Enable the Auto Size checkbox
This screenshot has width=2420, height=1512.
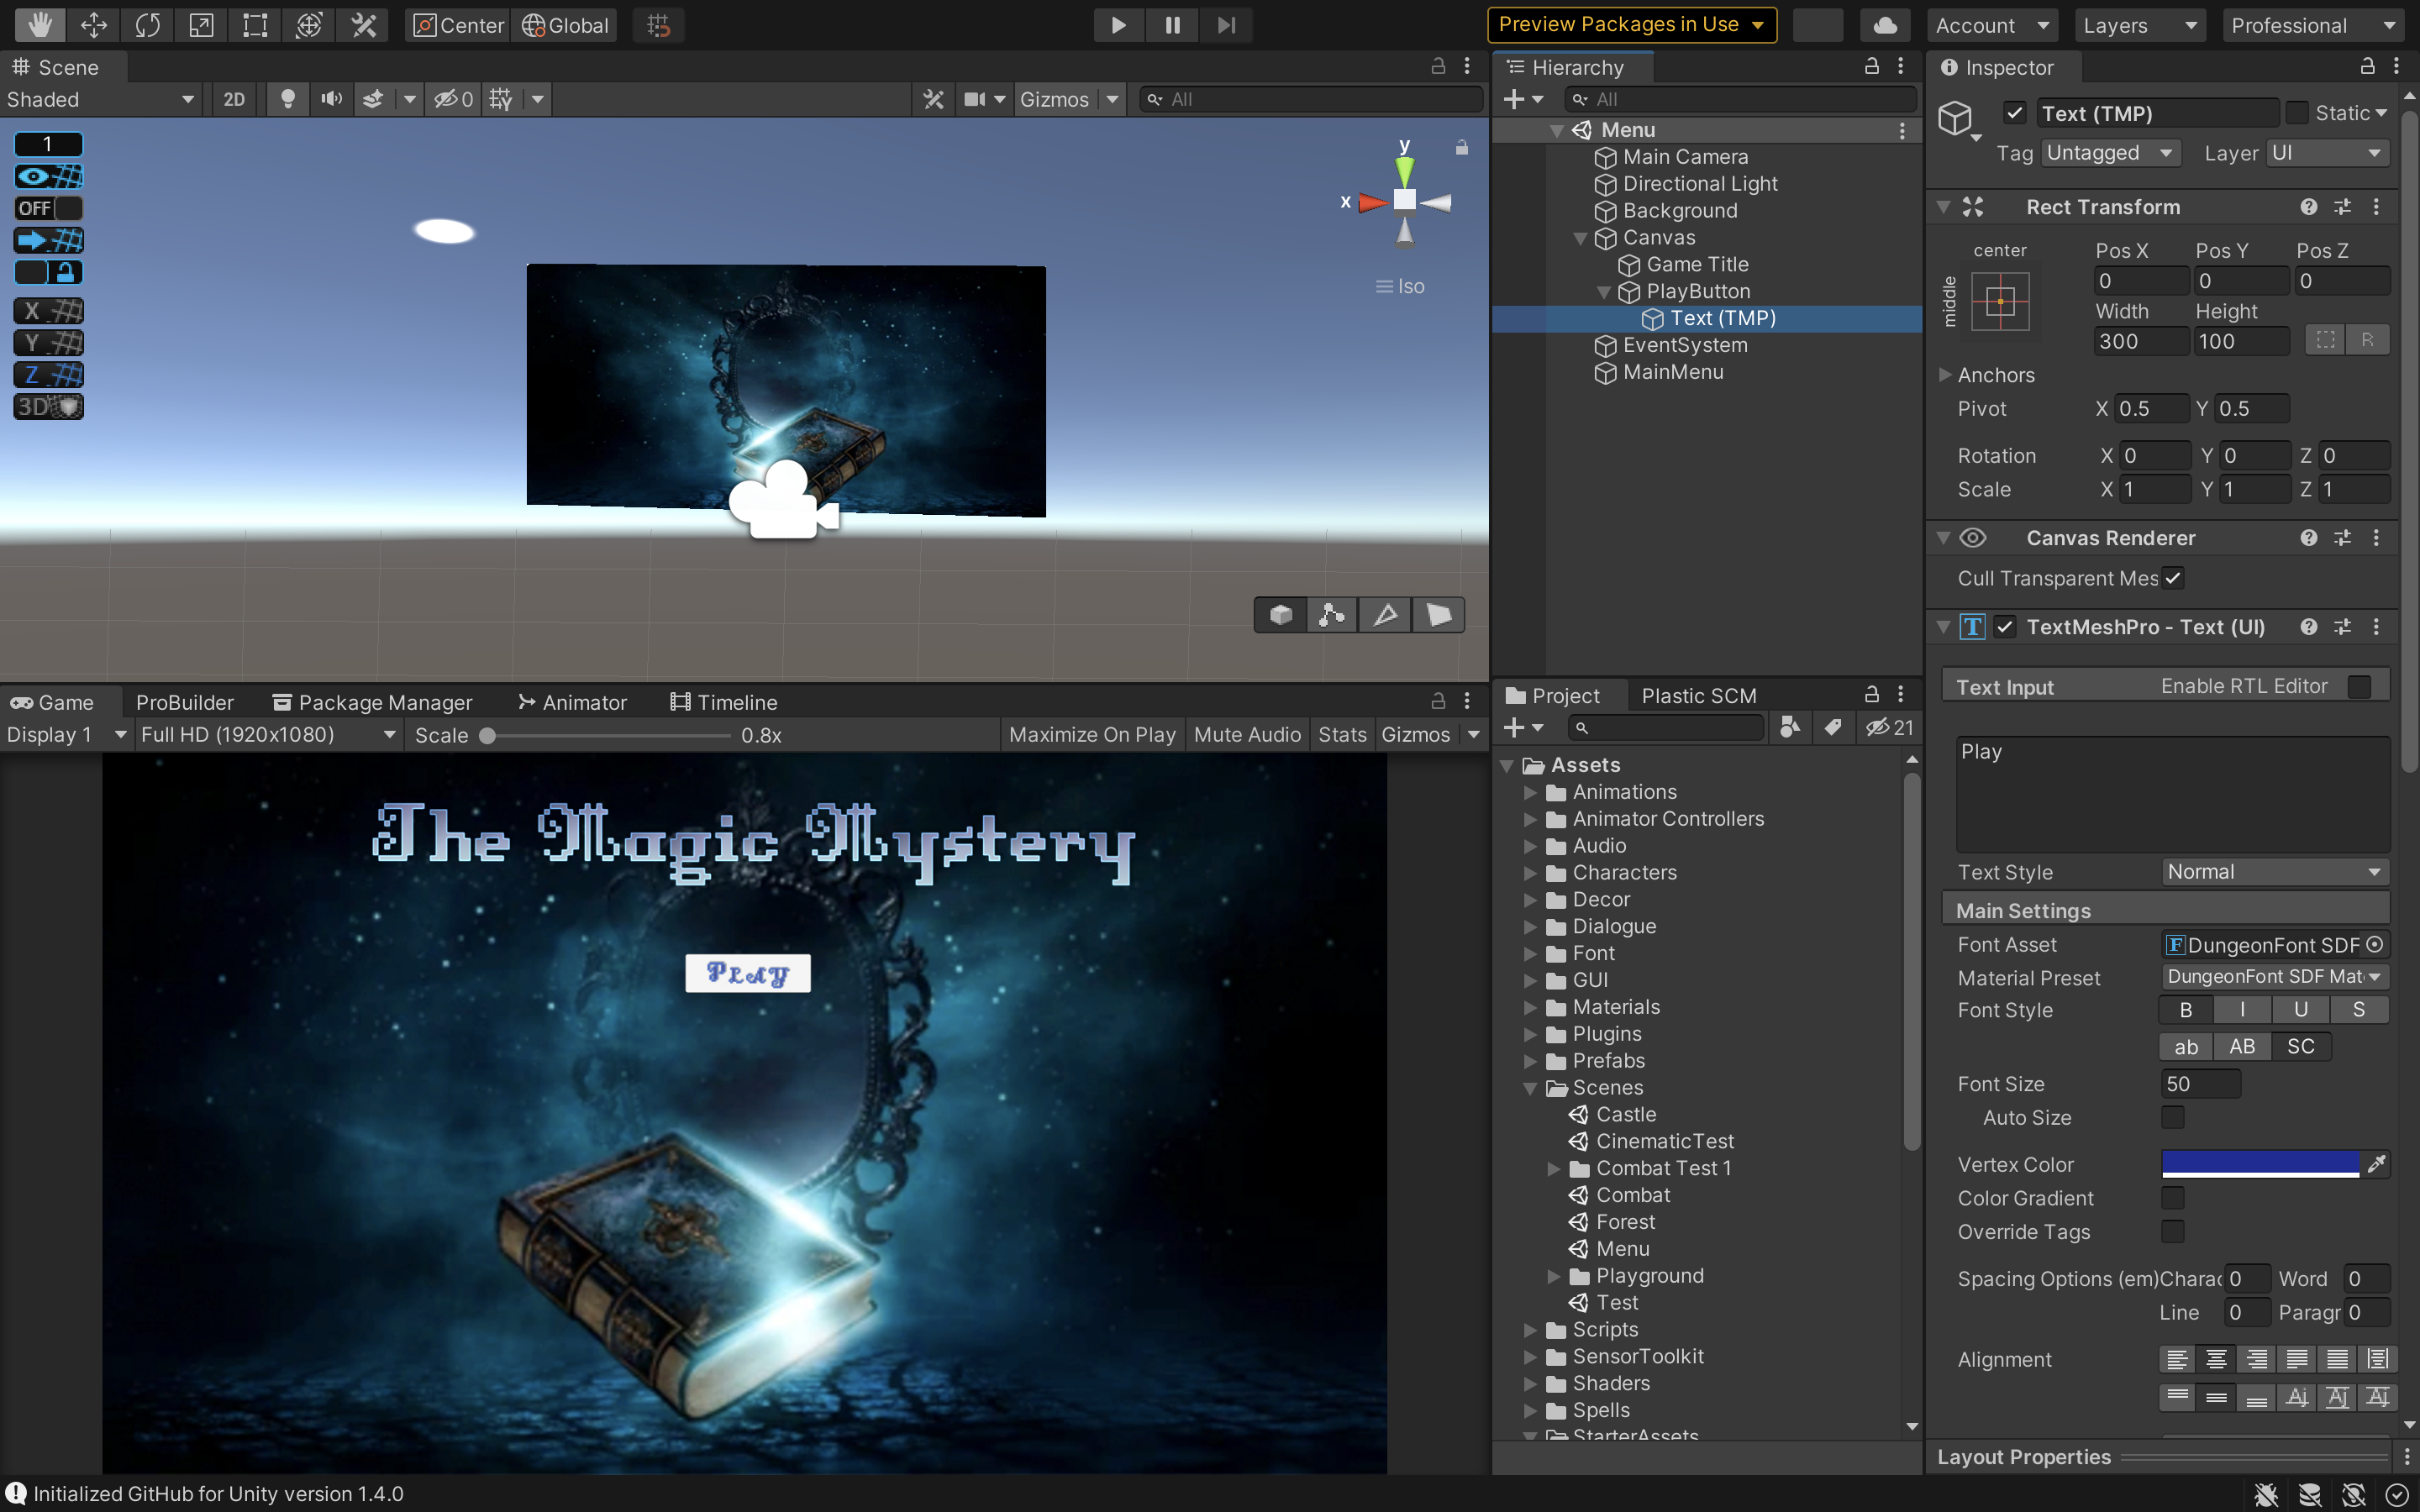pyautogui.click(x=2172, y=1117)
